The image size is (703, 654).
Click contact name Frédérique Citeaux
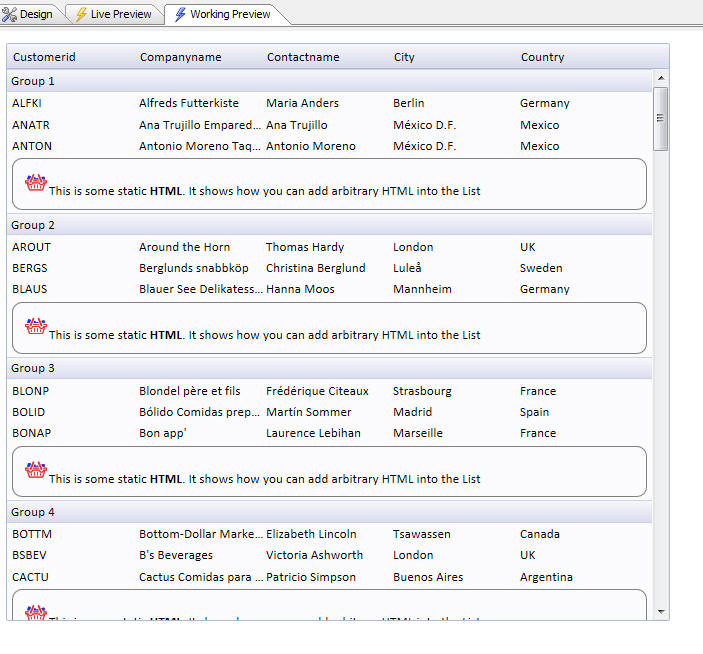point(317,391)
